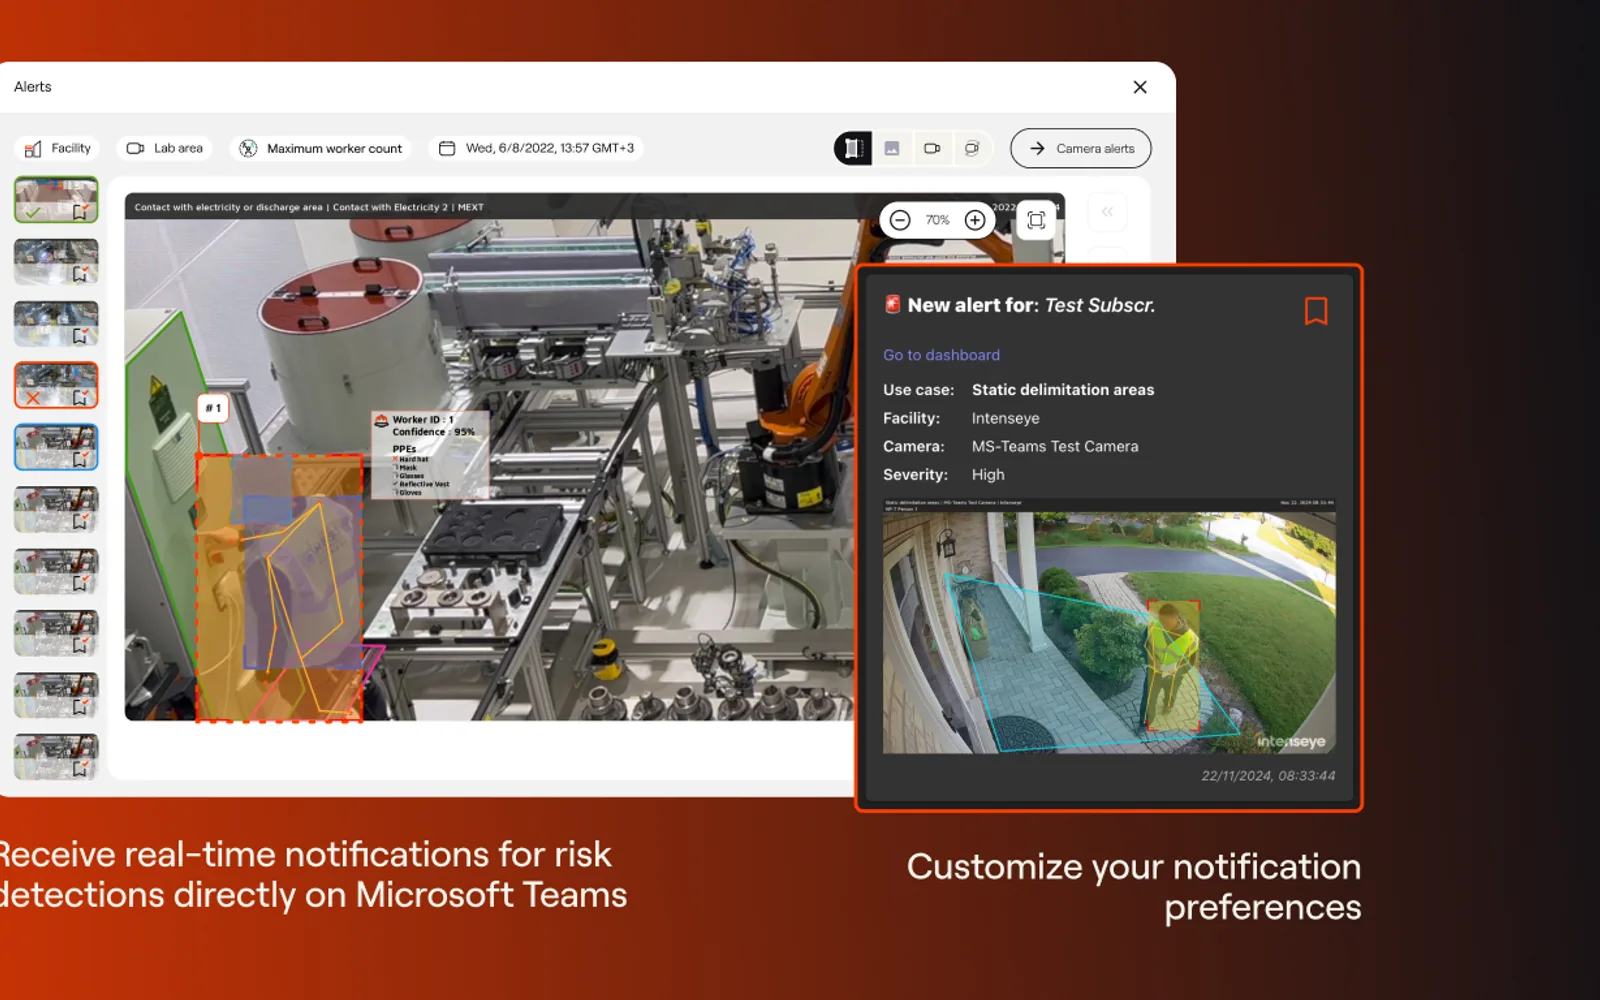Image resolution: width=1600 pixels, height=1000 pixels.
Task: Zoom in with the plus icon
Action: click(975, 220)
